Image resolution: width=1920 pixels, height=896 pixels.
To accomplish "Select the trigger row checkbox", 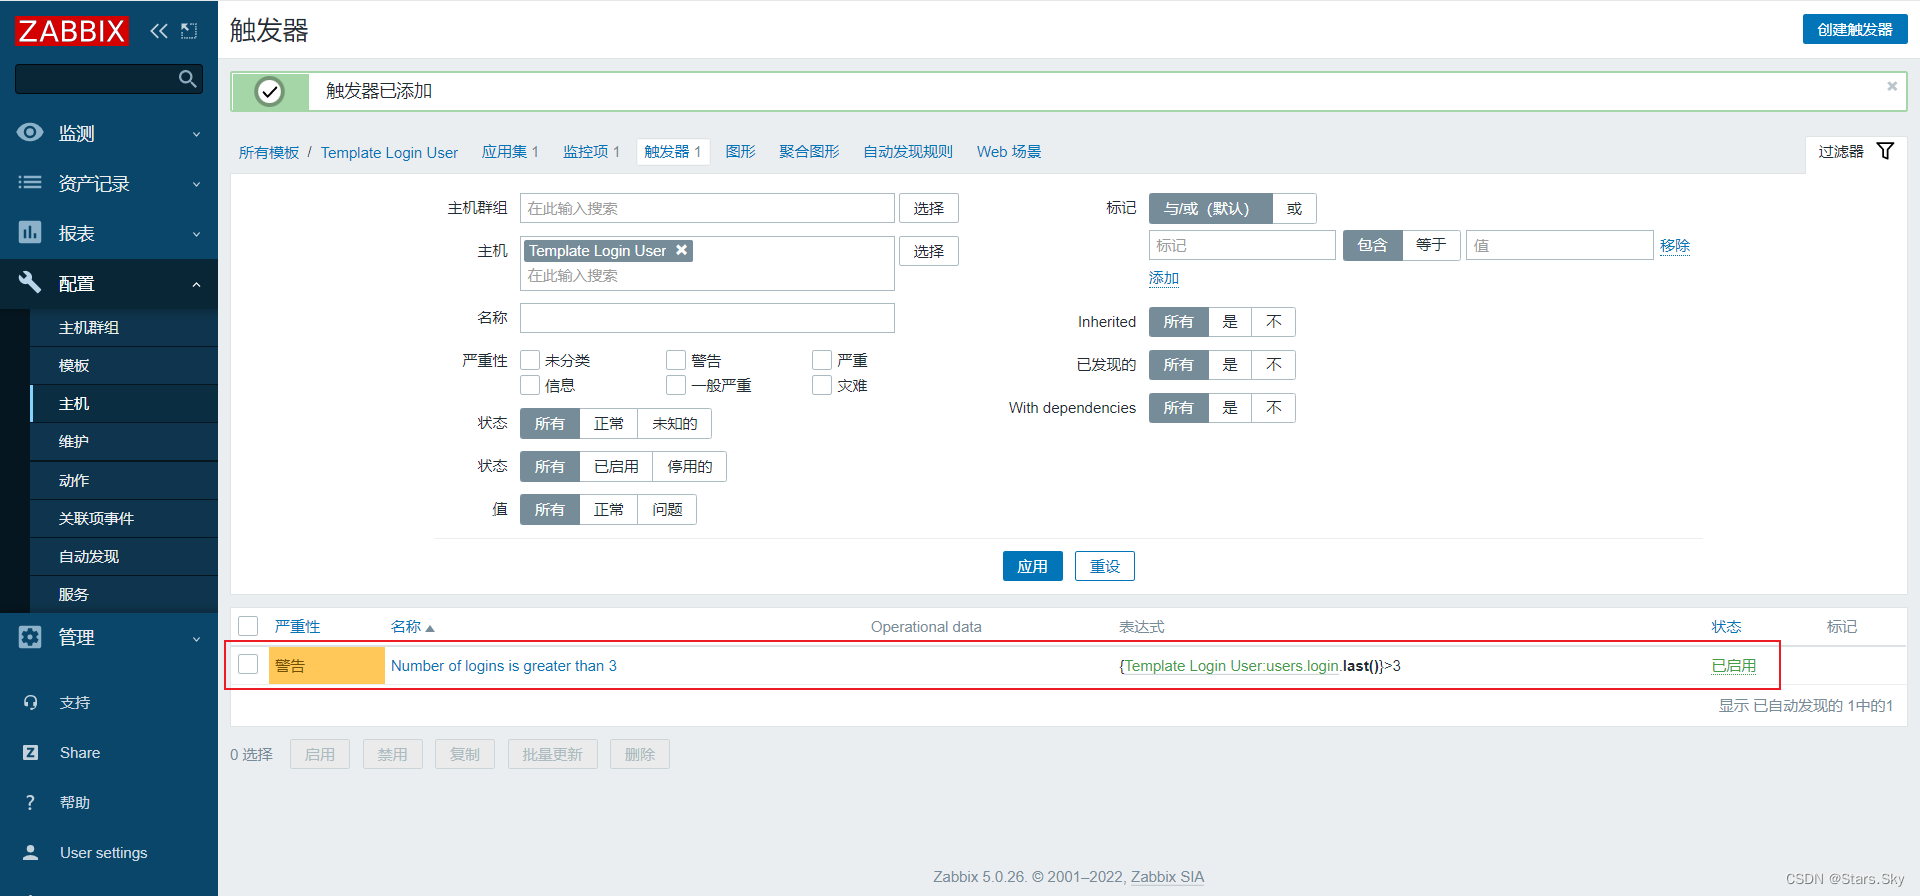I will point(249,665).
